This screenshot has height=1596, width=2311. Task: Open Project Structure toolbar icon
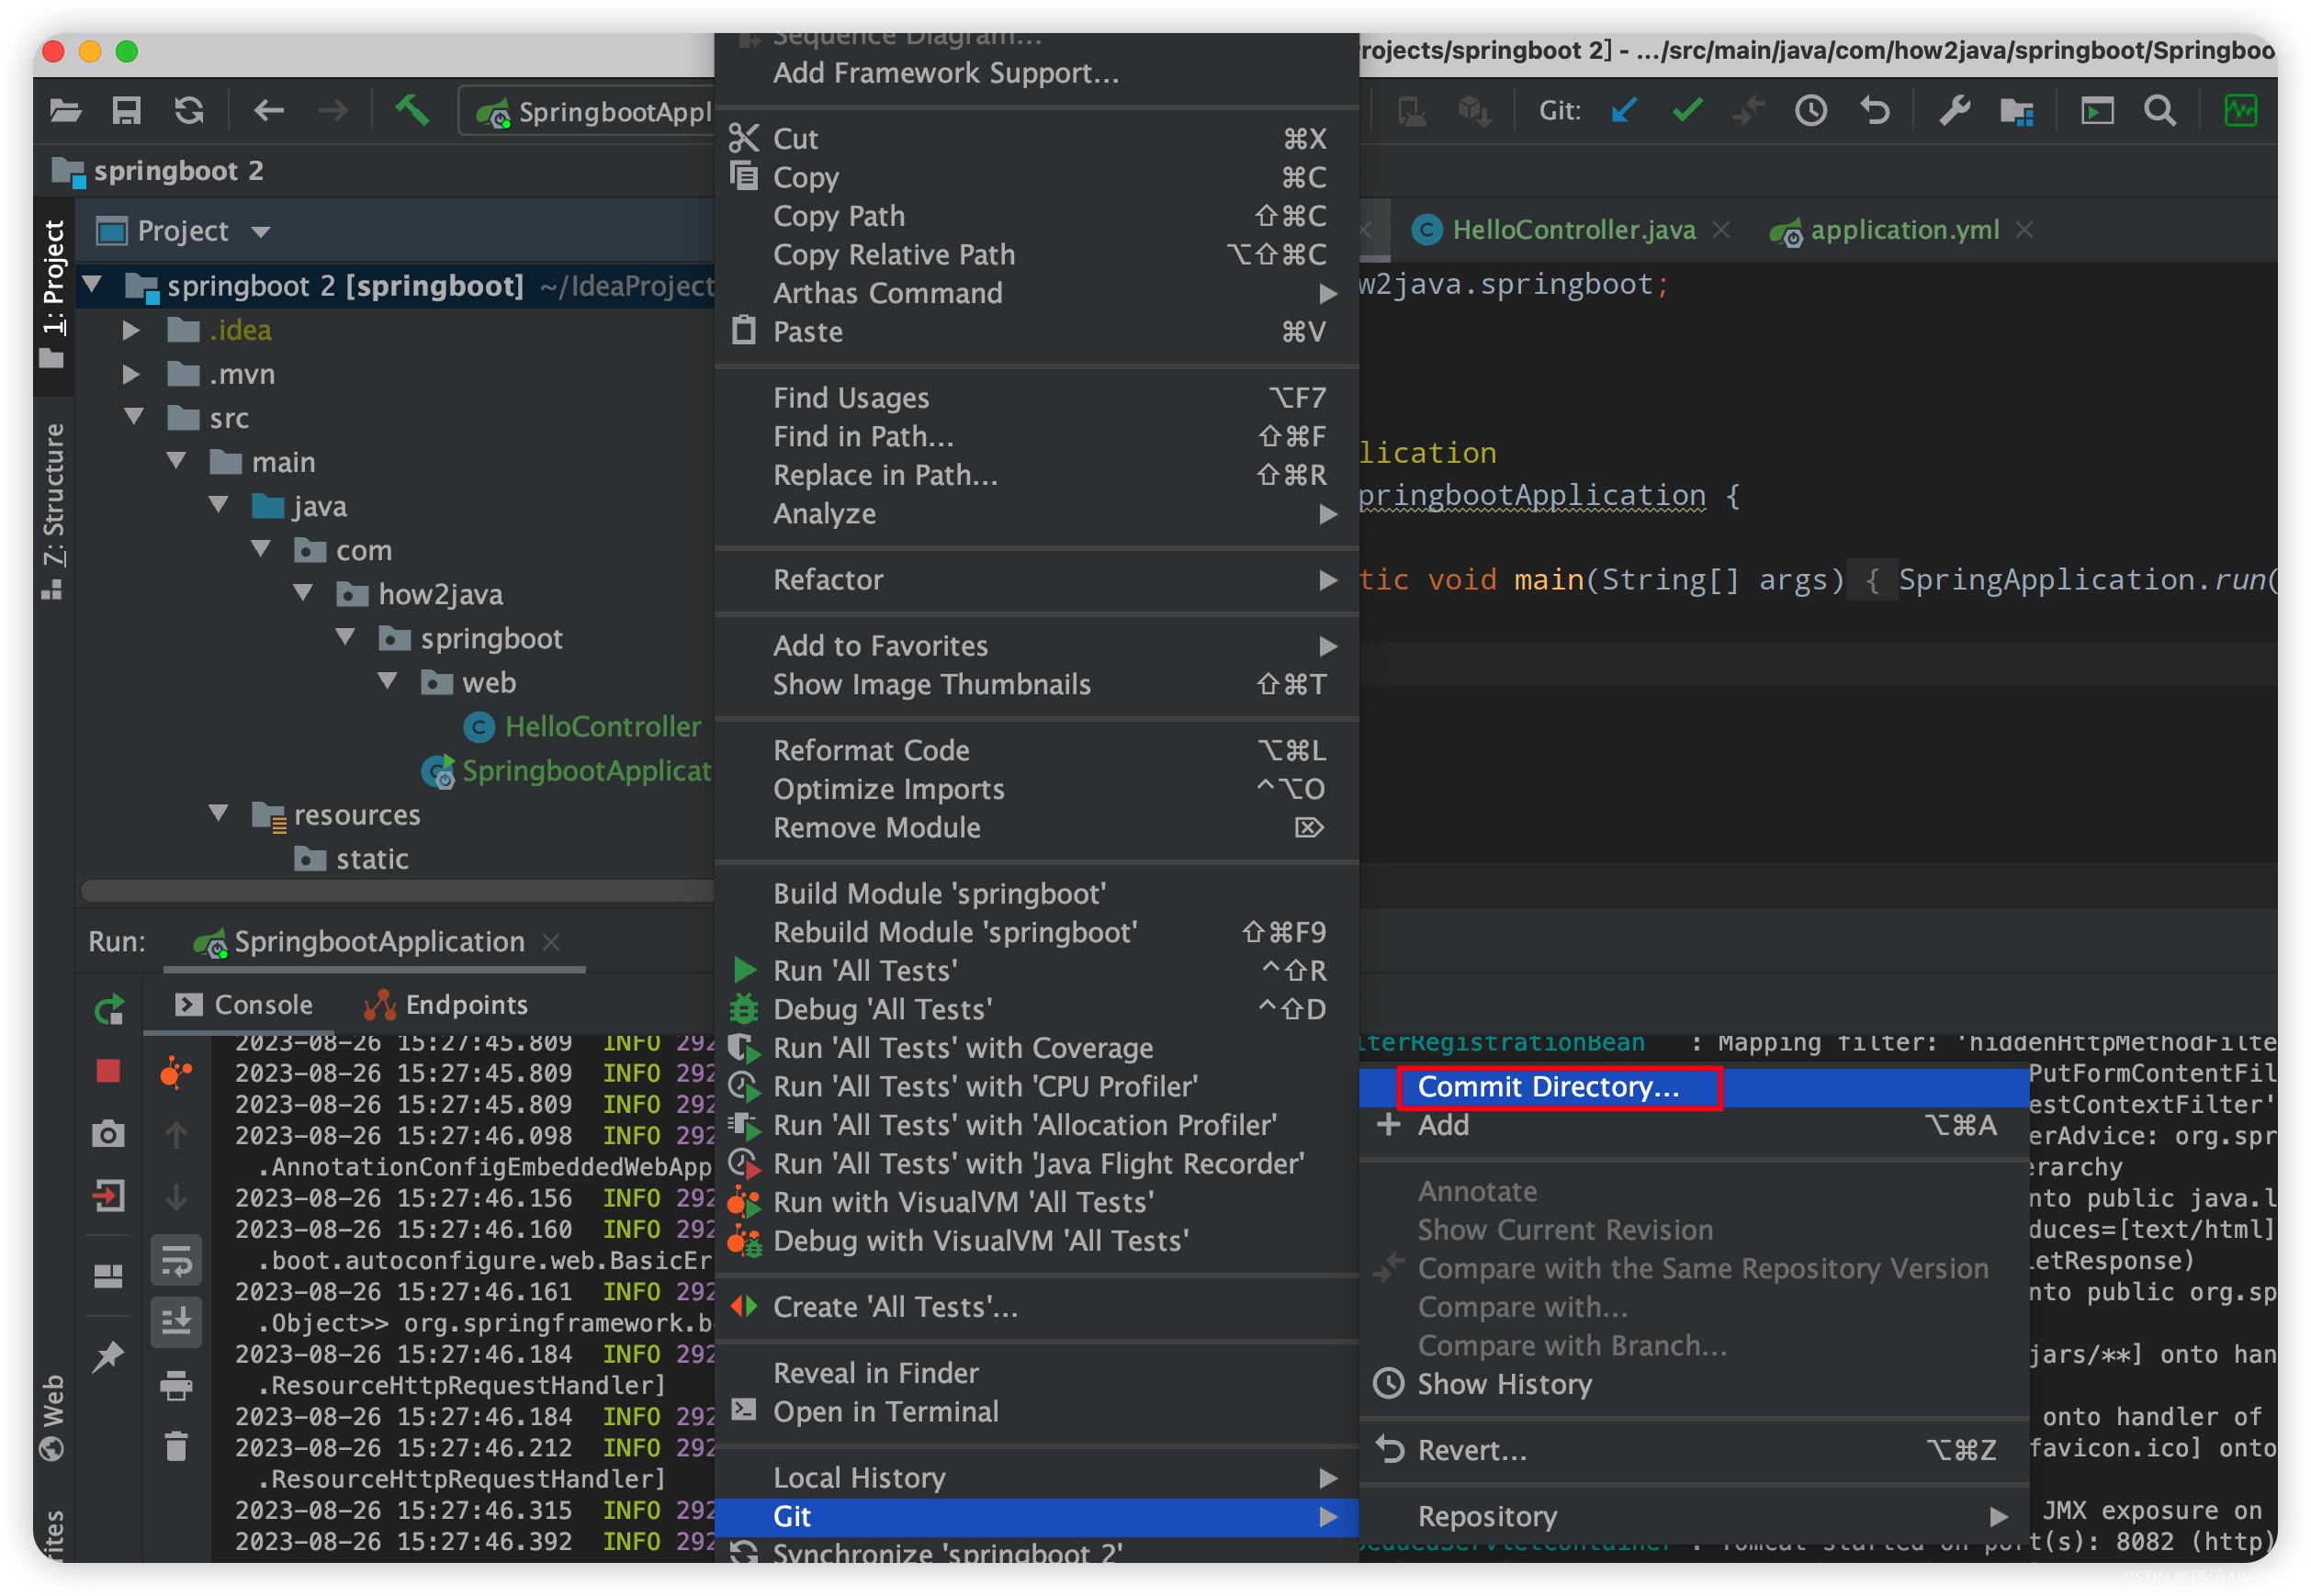(x=2017, y=111)
